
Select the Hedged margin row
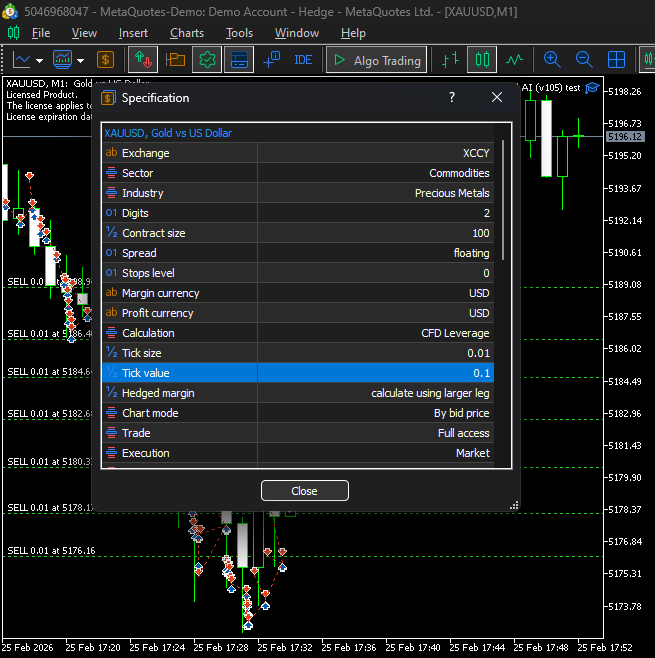[x=298, y=393]
